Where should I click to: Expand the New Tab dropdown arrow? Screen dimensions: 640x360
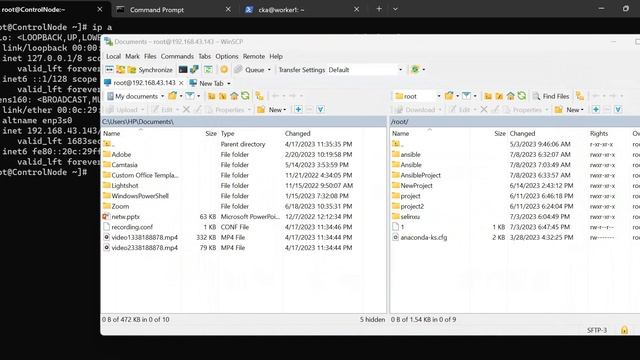[229, 83]
